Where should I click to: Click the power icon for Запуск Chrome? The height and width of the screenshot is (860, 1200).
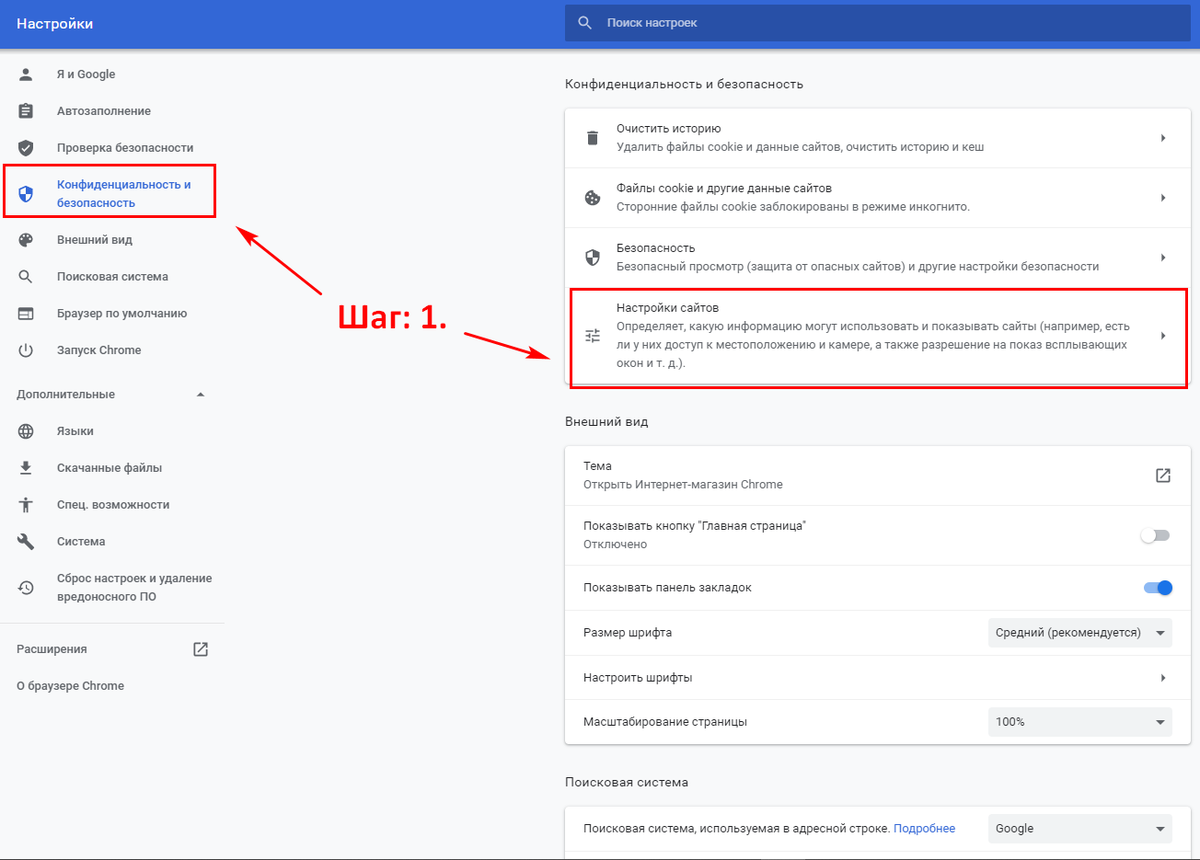click(26, 351)
